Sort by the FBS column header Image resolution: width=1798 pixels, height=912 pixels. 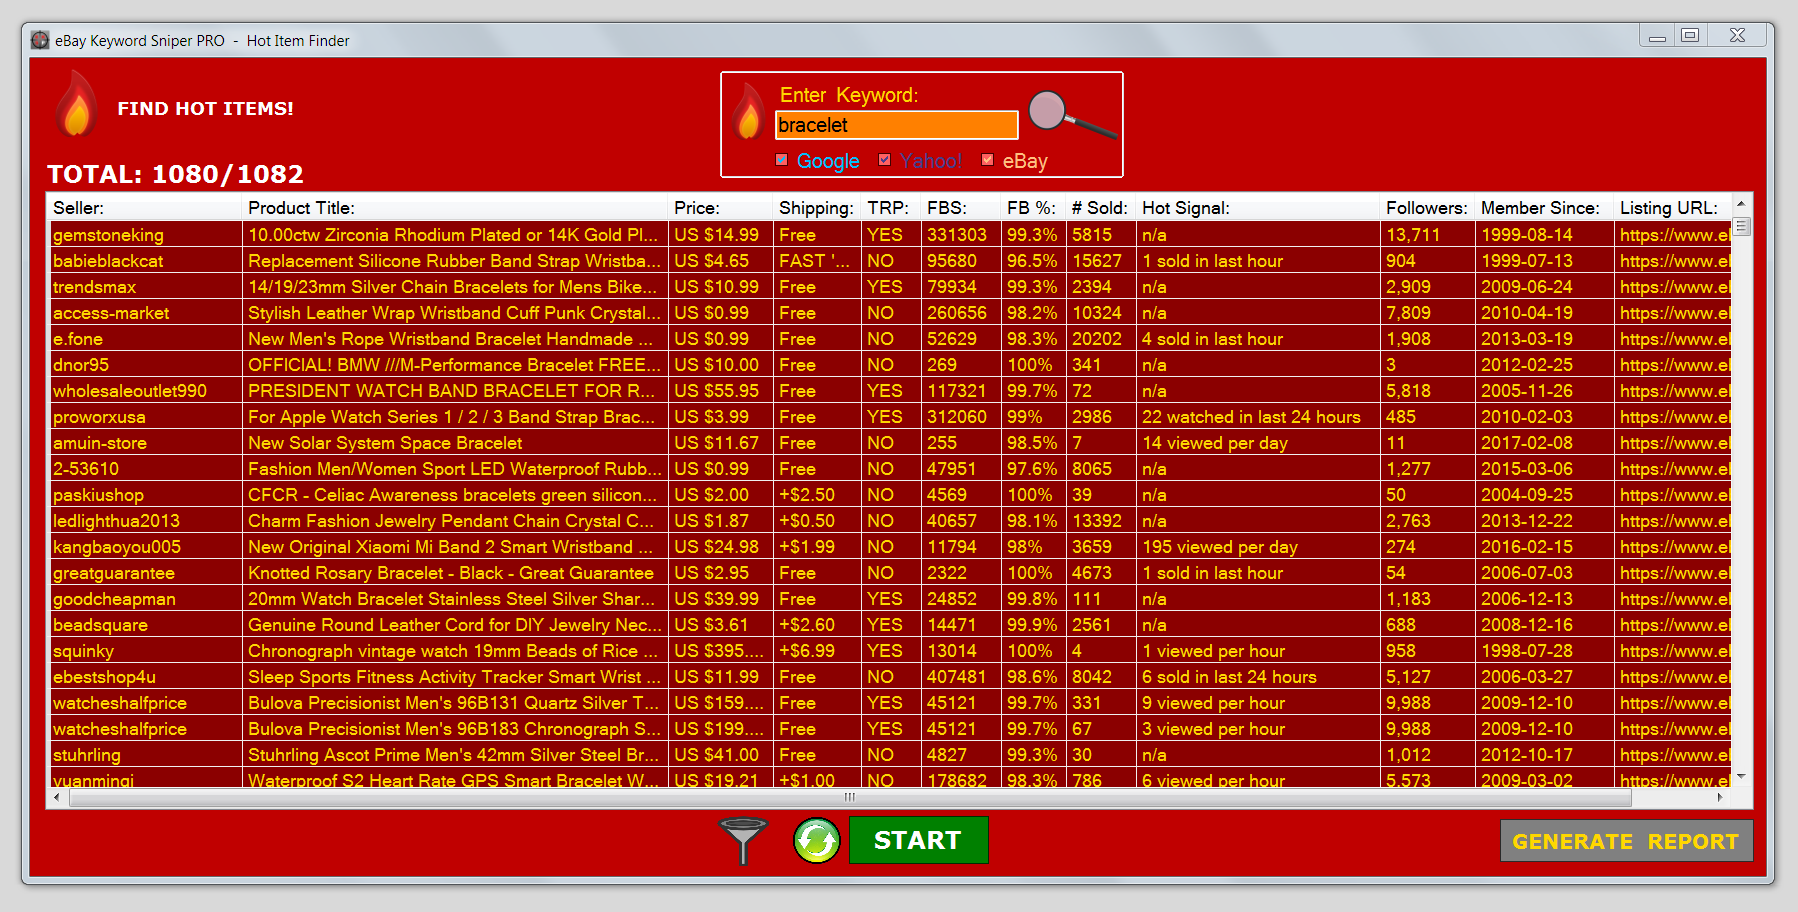(x=961, y=207)
